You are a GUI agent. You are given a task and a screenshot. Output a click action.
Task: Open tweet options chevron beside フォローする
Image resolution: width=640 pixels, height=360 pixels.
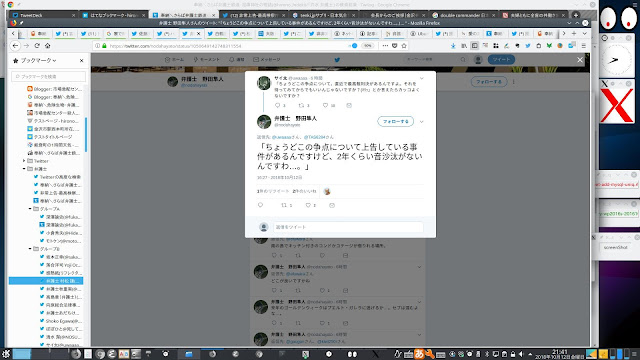click(x=422, y=121)
